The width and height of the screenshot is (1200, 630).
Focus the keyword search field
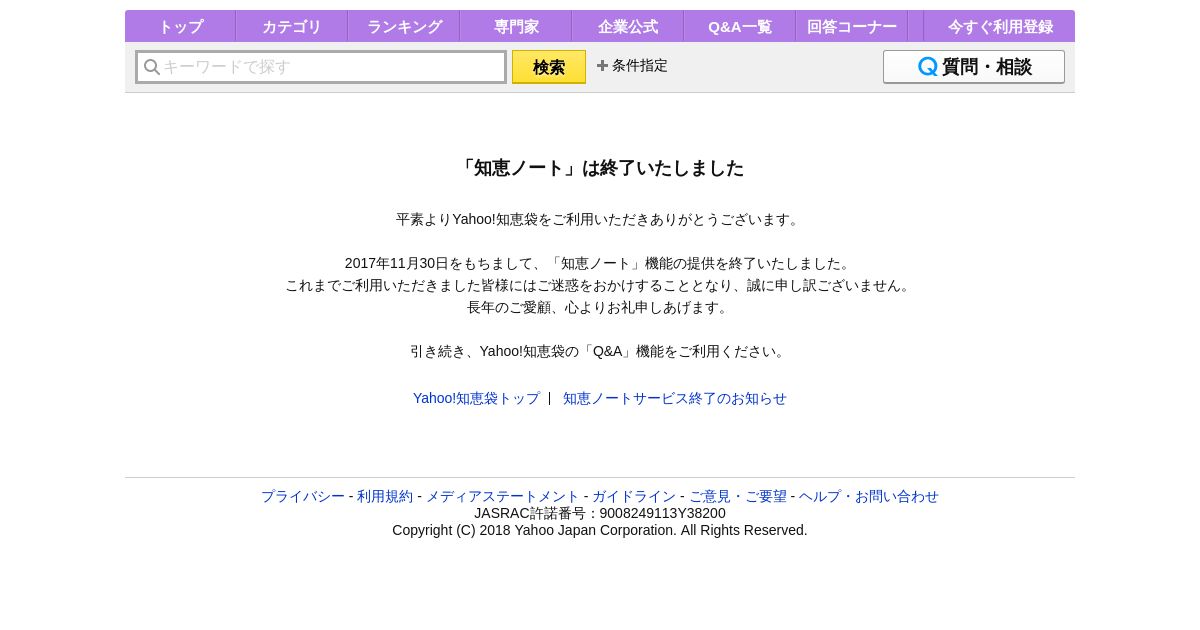[x=321, y=67]
